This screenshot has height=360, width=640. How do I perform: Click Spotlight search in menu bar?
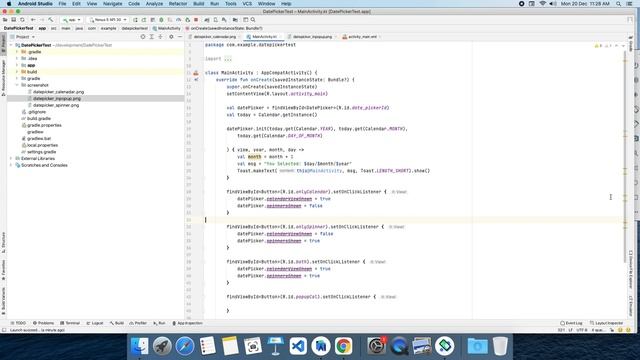pos(618,4)
